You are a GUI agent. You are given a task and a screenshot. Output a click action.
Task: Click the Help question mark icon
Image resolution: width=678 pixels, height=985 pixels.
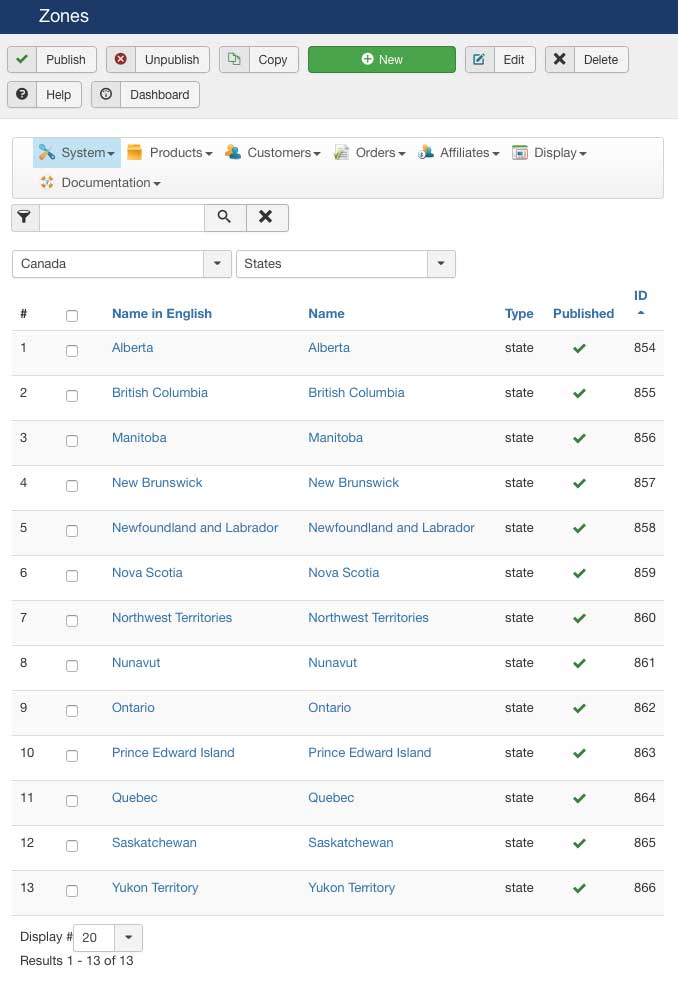[x=22, y=94]
